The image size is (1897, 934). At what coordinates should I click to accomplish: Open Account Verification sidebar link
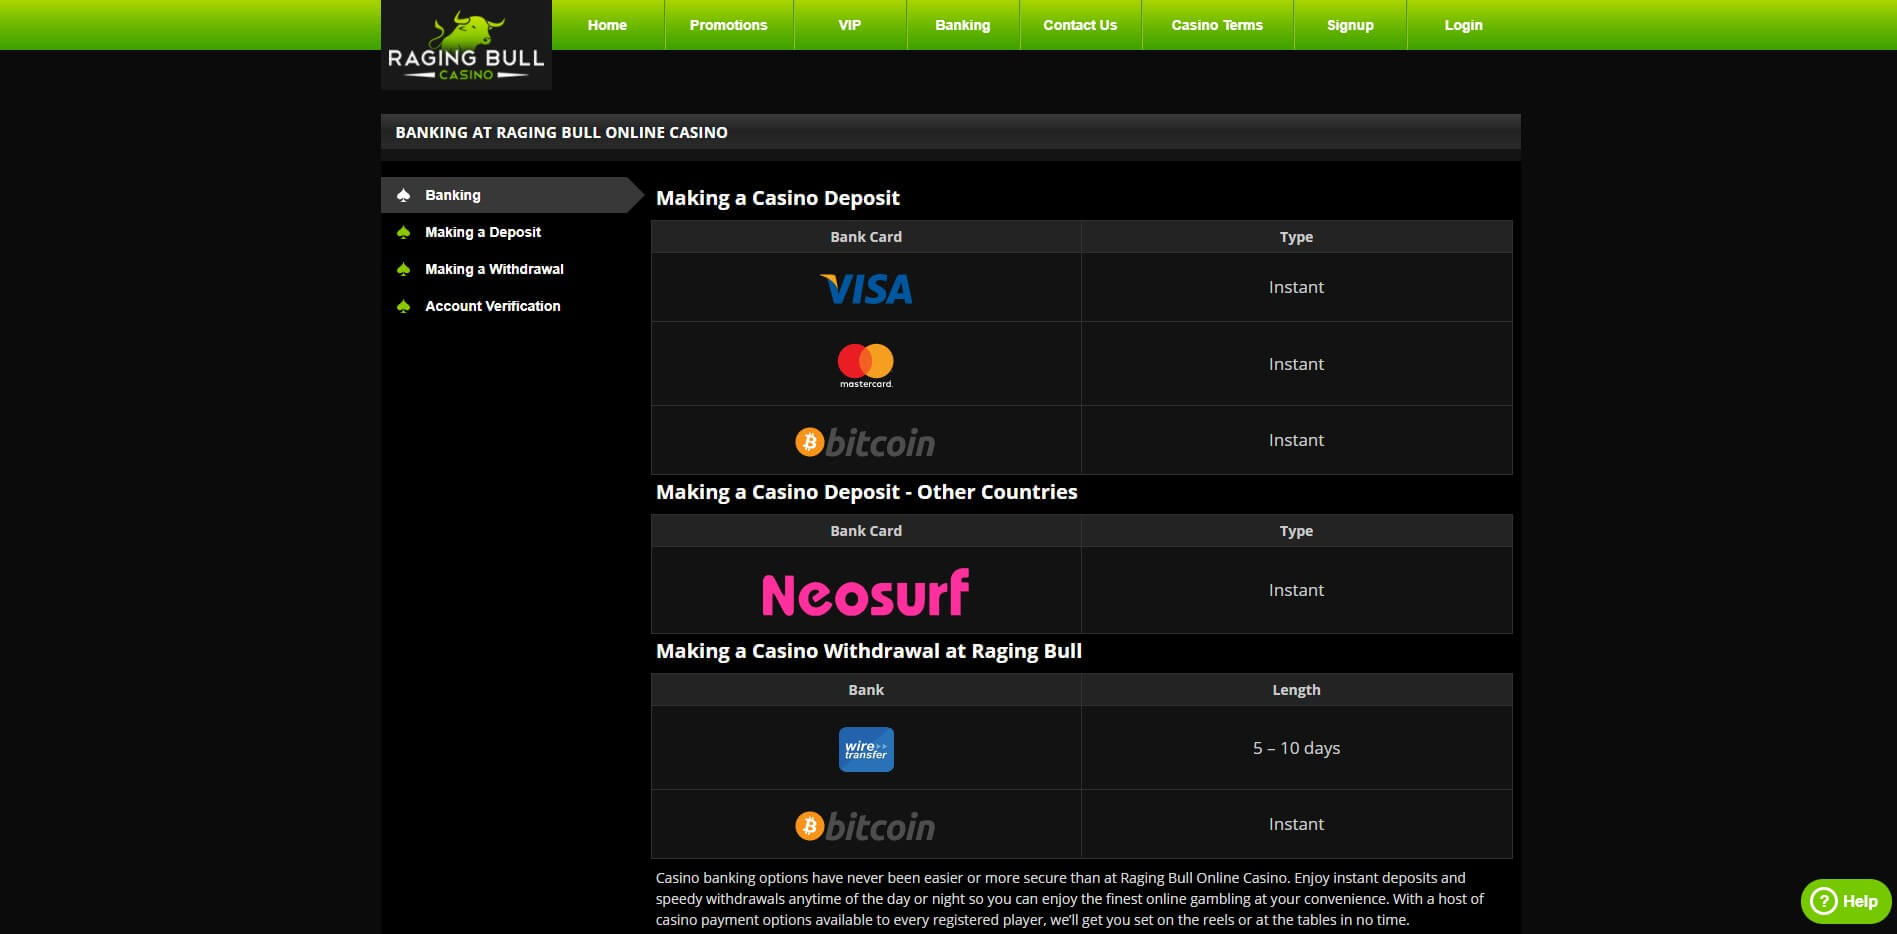tap(493, 306)
